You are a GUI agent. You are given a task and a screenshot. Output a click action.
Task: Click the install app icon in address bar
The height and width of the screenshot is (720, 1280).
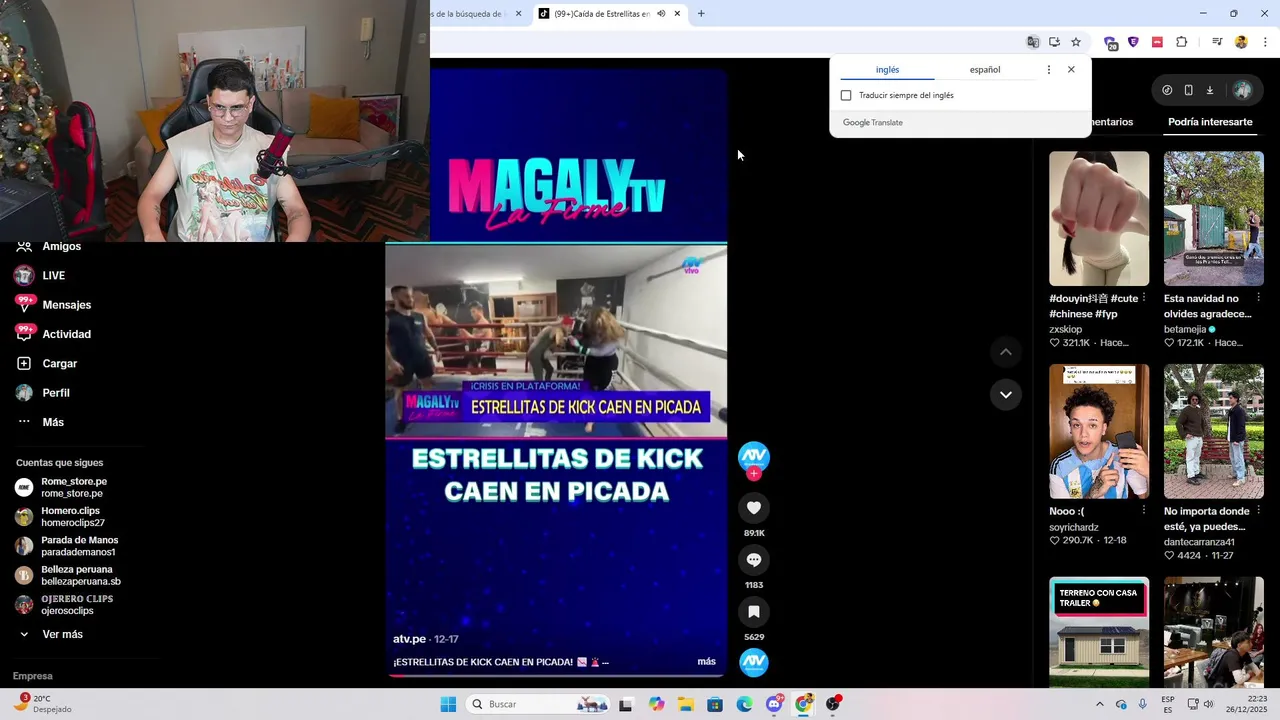(1054, 42)
